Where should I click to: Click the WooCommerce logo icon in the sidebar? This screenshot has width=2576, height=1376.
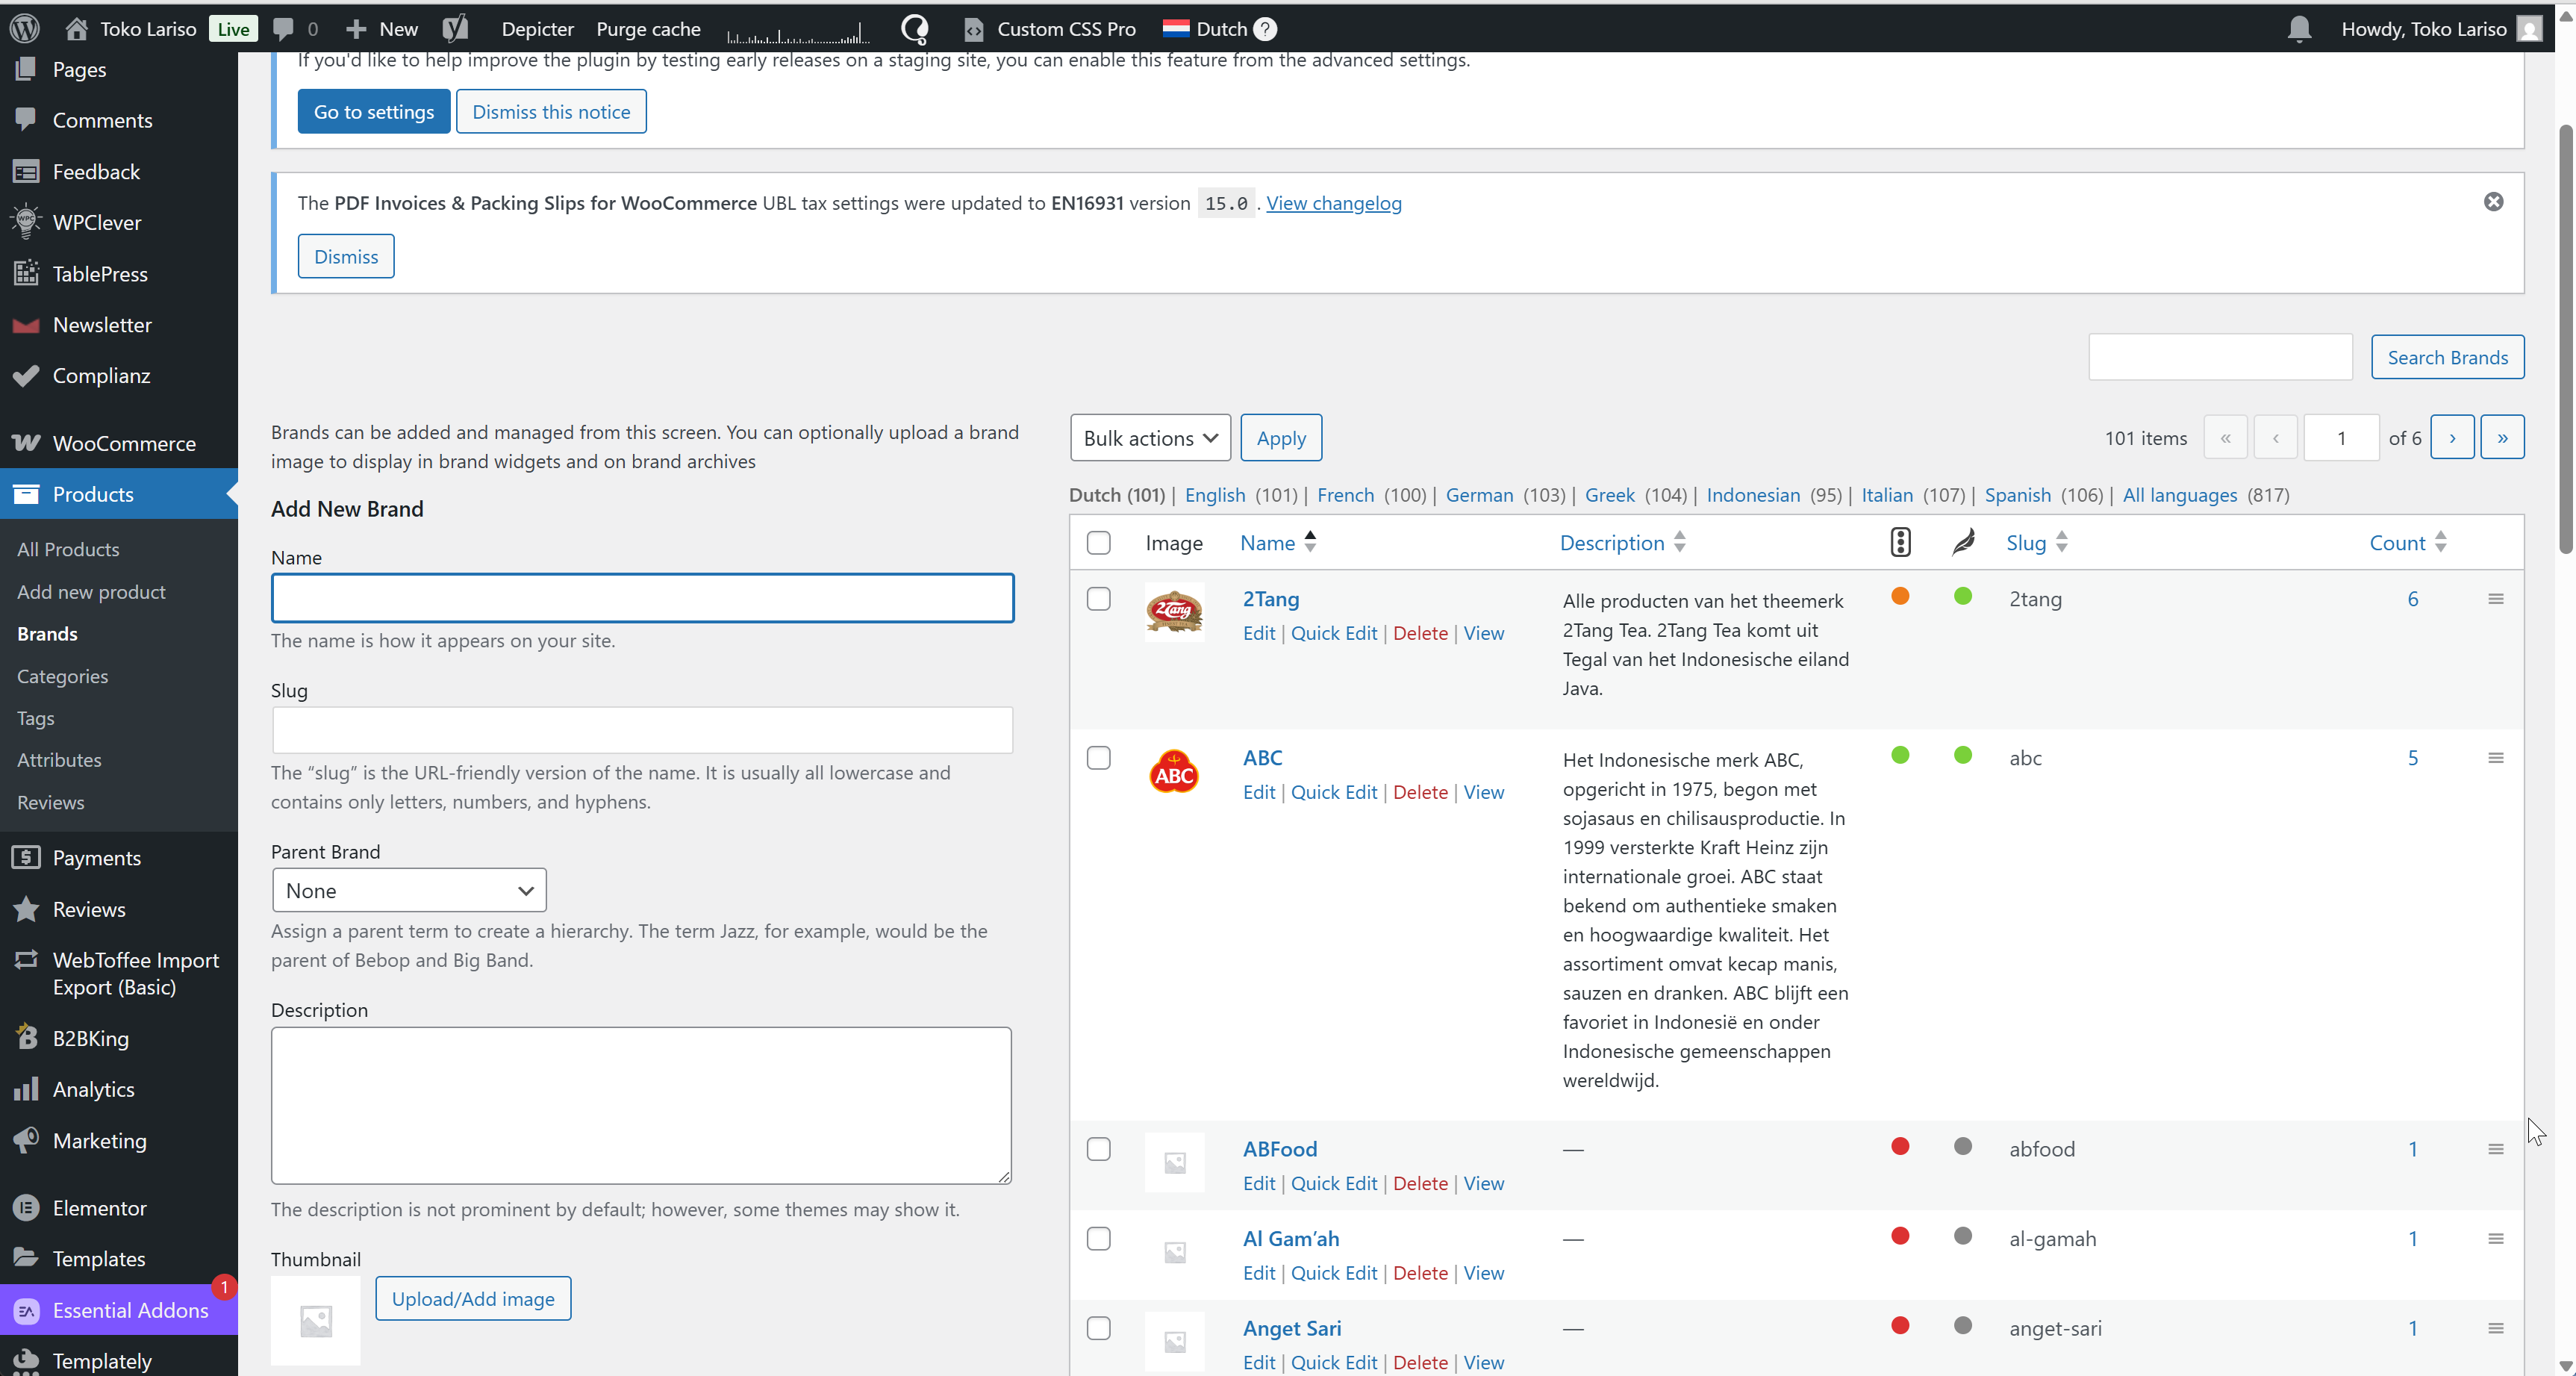point(26,442)
